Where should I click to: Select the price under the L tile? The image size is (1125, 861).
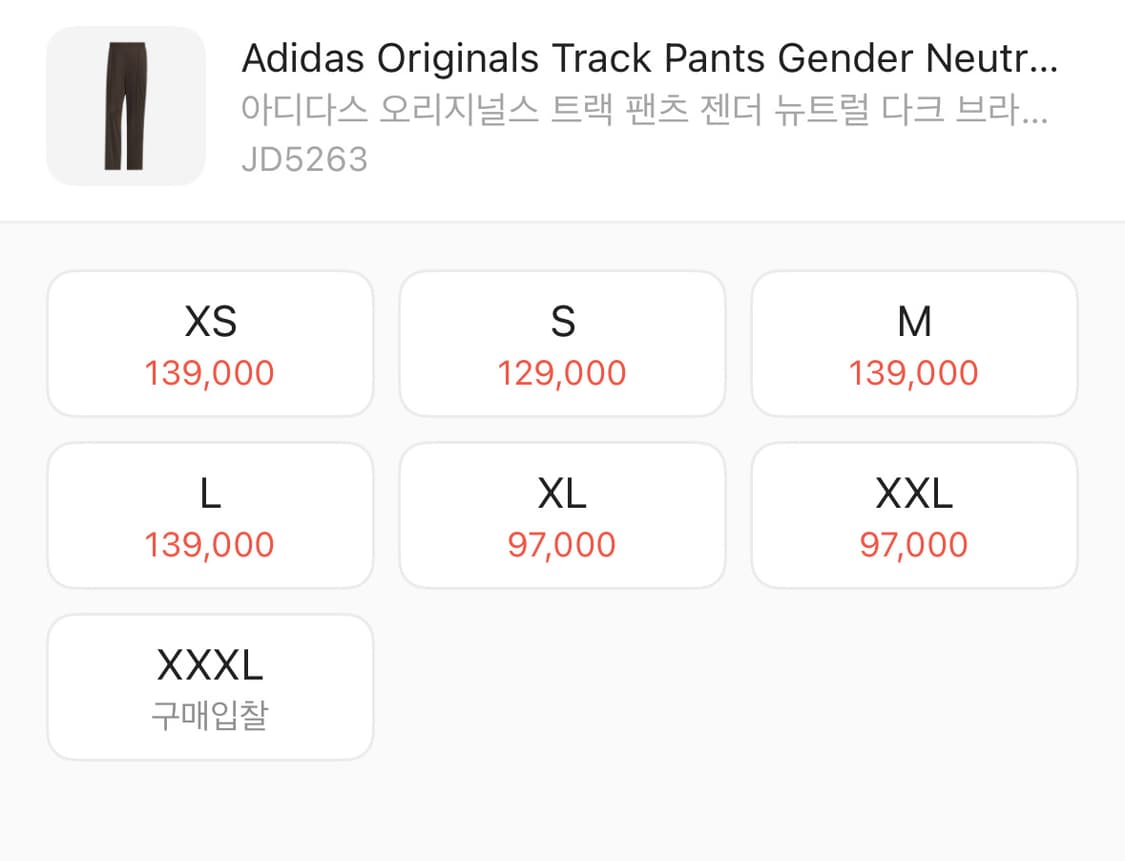(210, 544)
